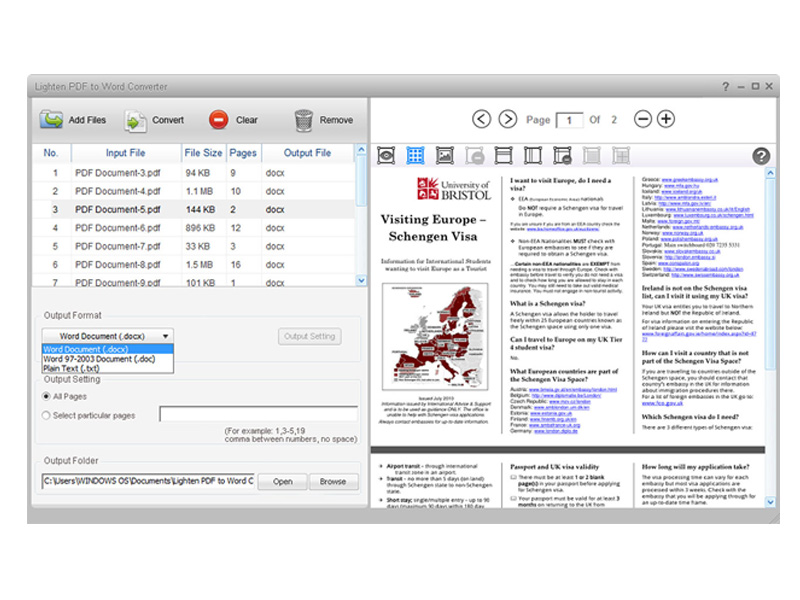
Task: Zoom in using the plus control
Action: pyautogui.click(x=666, y=118)
